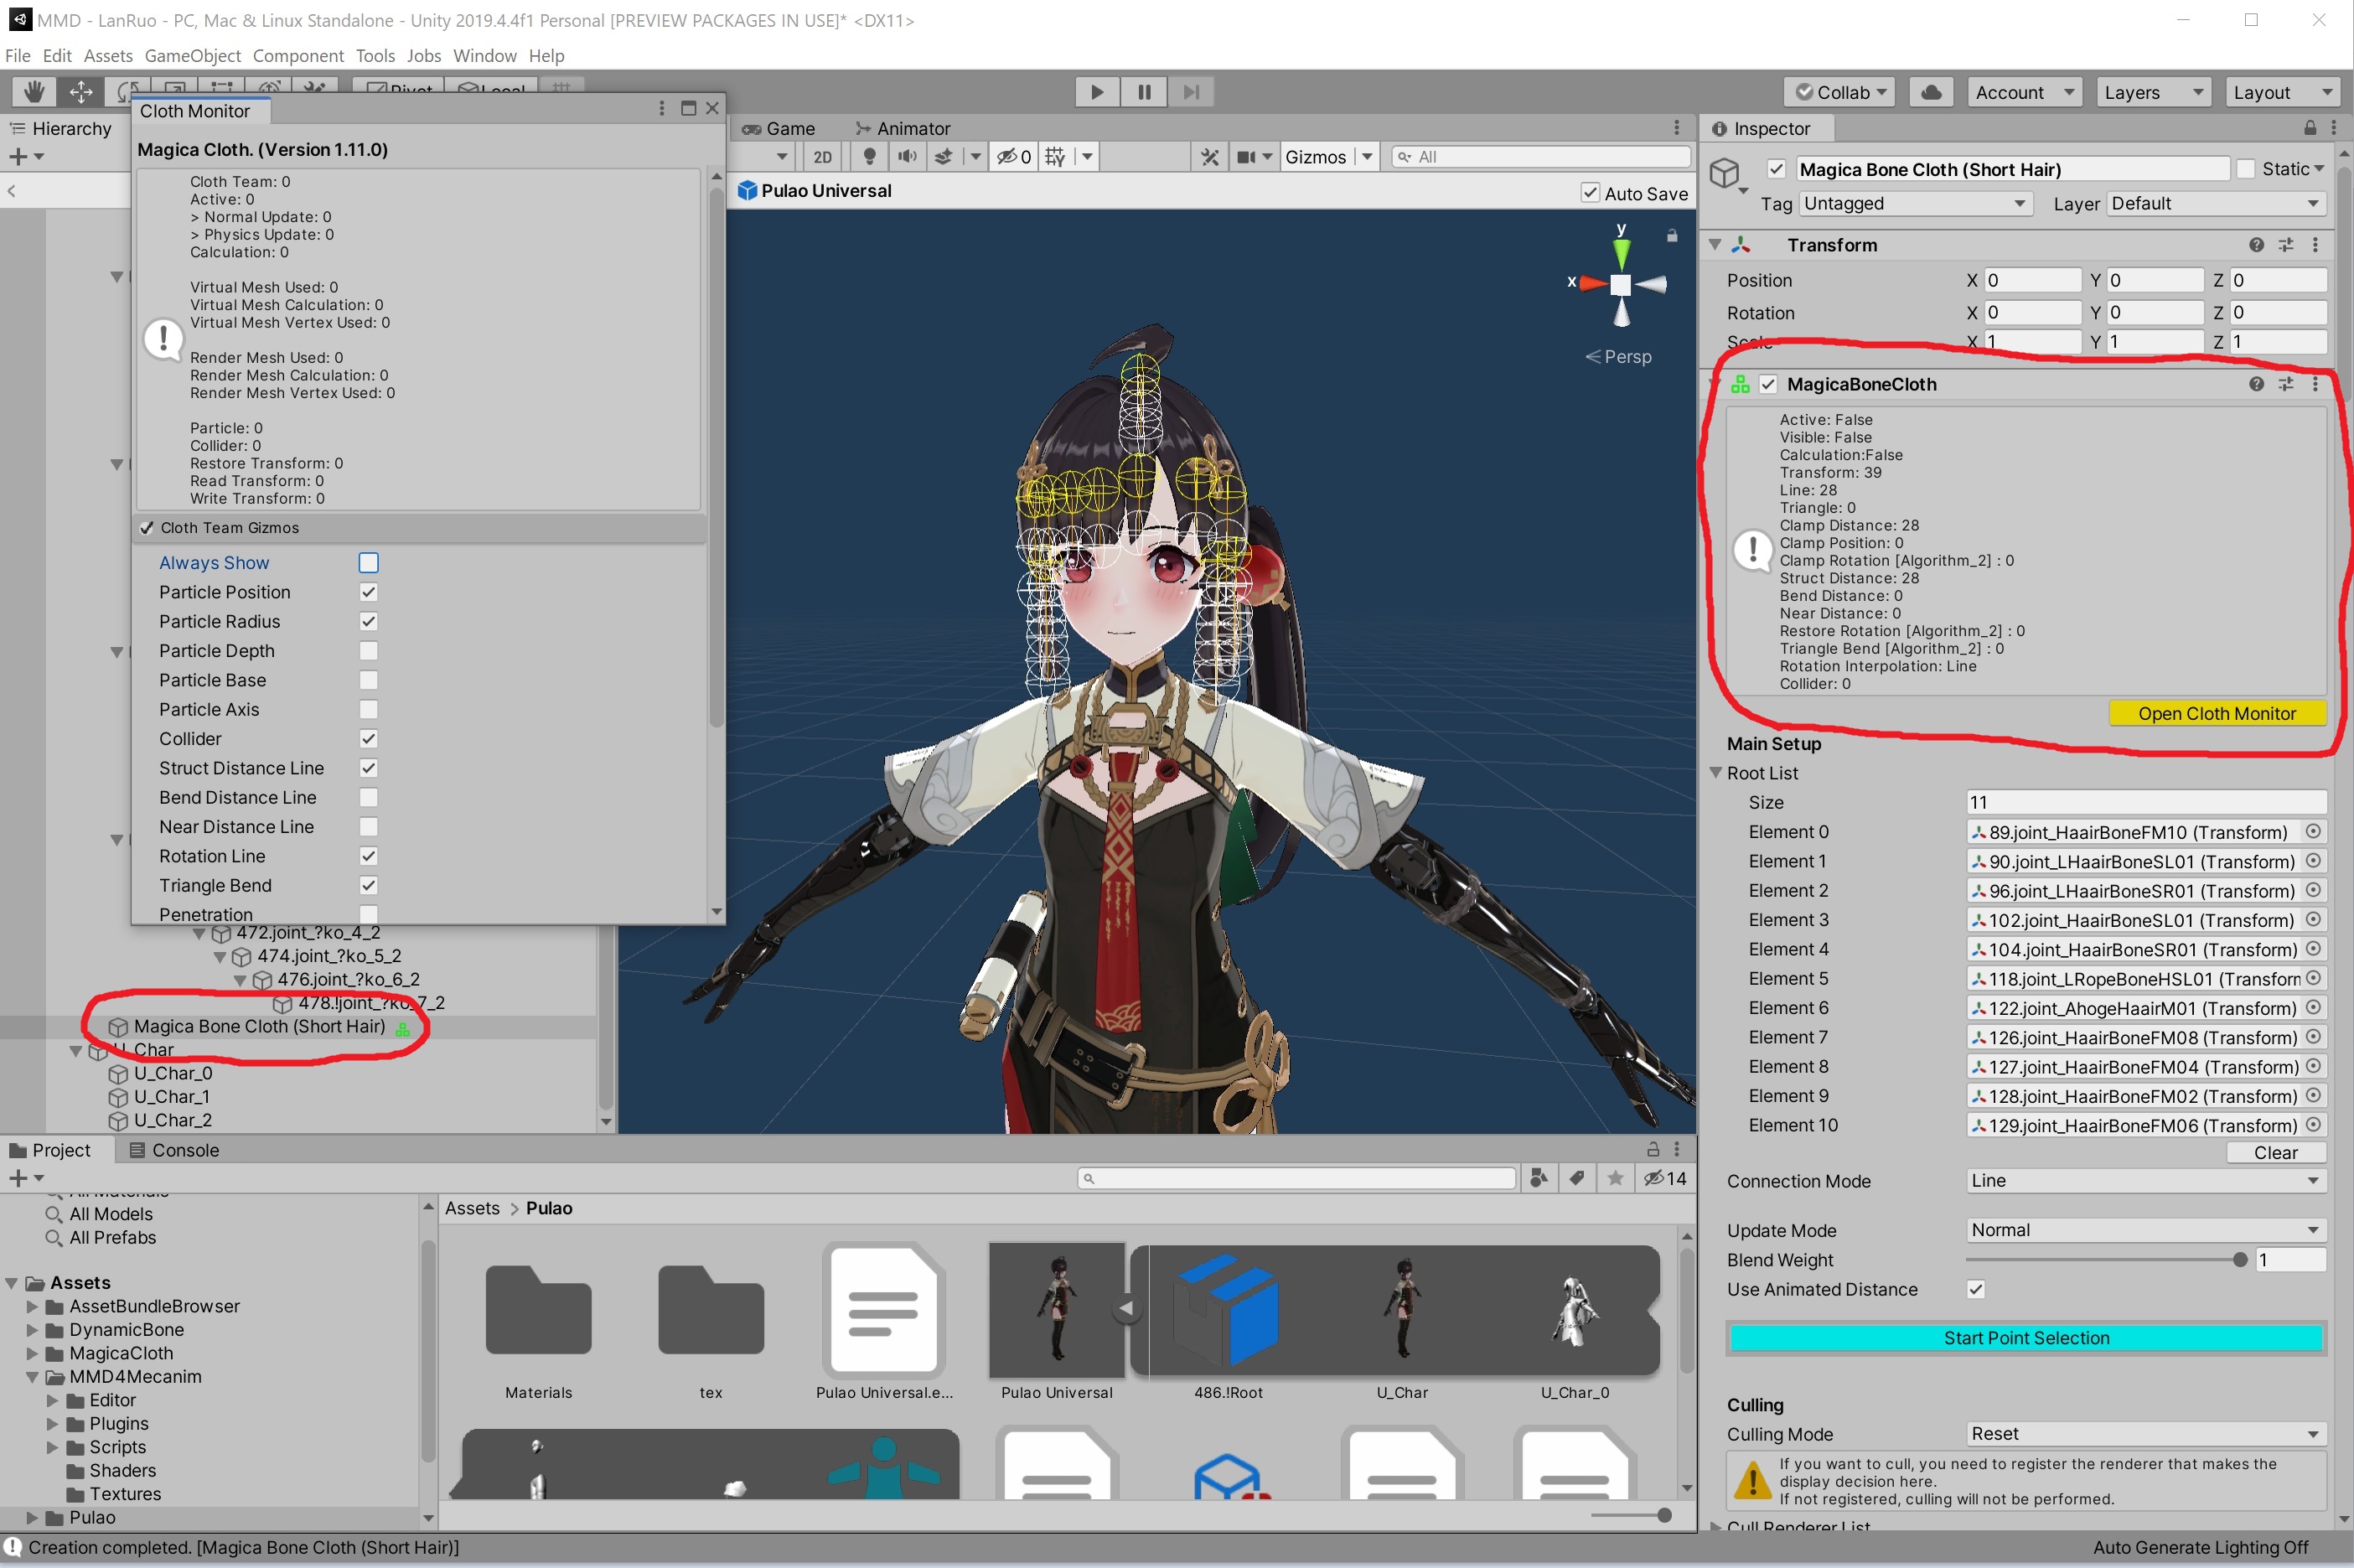Toggle Use Animated Distance checkbox
This screenshot has height=1568, width=2354.
coord(1975,1289)
